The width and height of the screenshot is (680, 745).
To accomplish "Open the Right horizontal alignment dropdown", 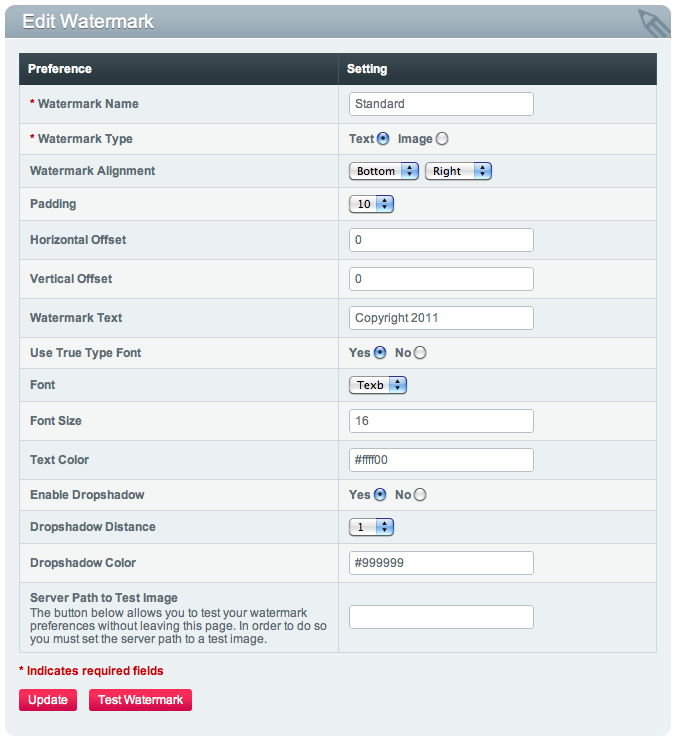I will (458, 171).
